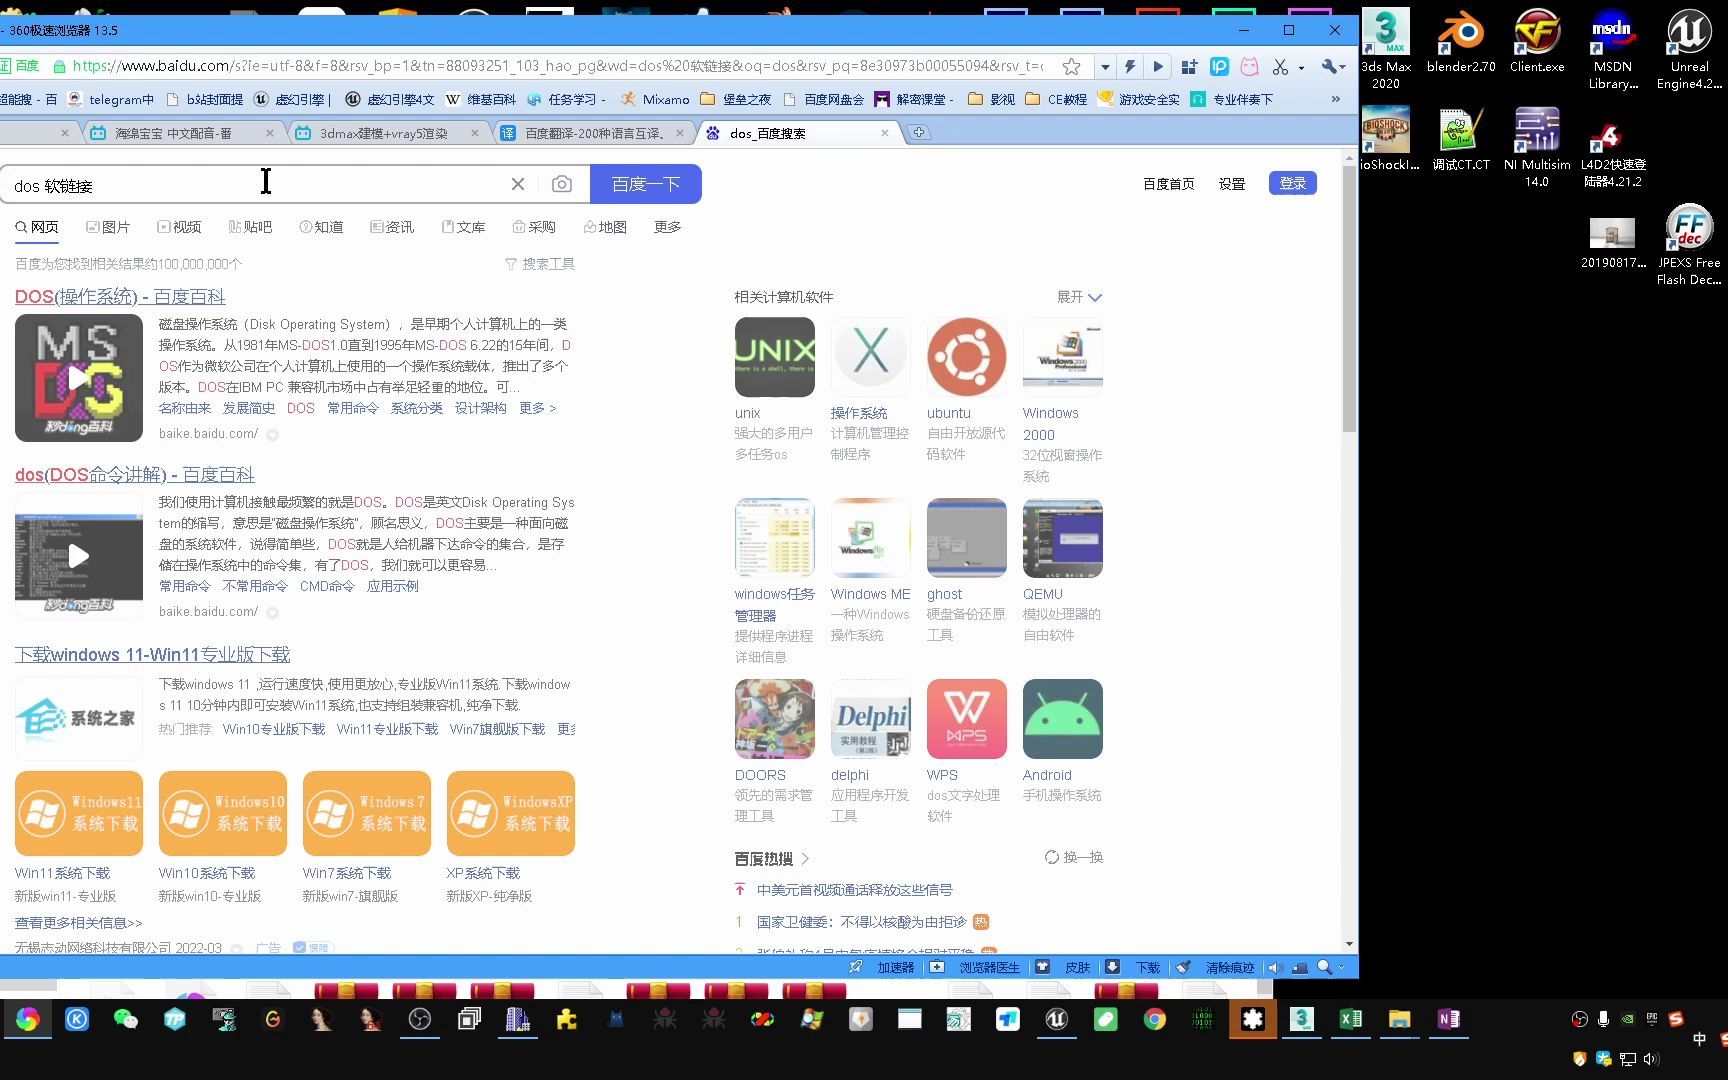This screenshot has height=1080, width=1728.
Task: Open the wrench tools menu icon
Action: tap(1331, 66)
